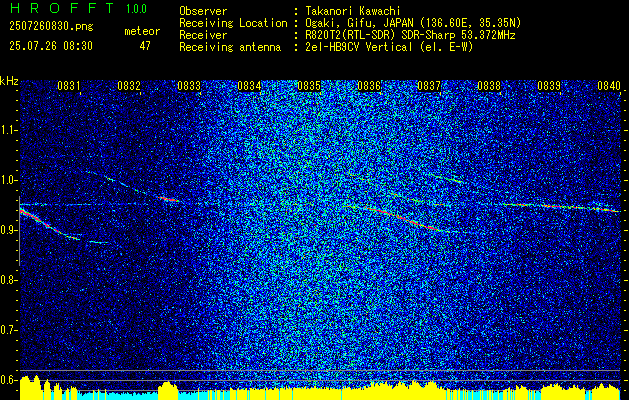Click the gray vertical marker bar at left edge
This screenshot has height=400, width=629.
(x=19, y=231)
